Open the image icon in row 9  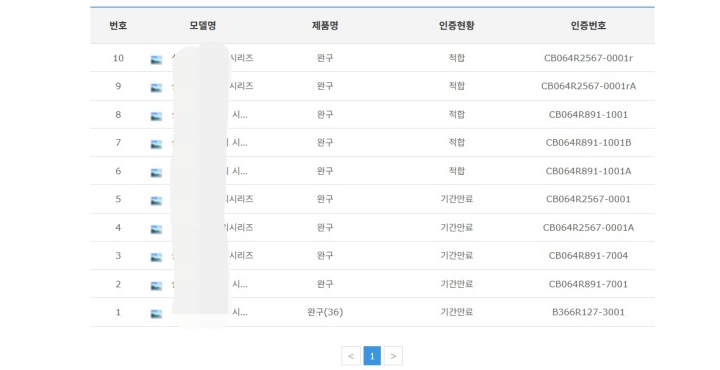coord(156,88)
